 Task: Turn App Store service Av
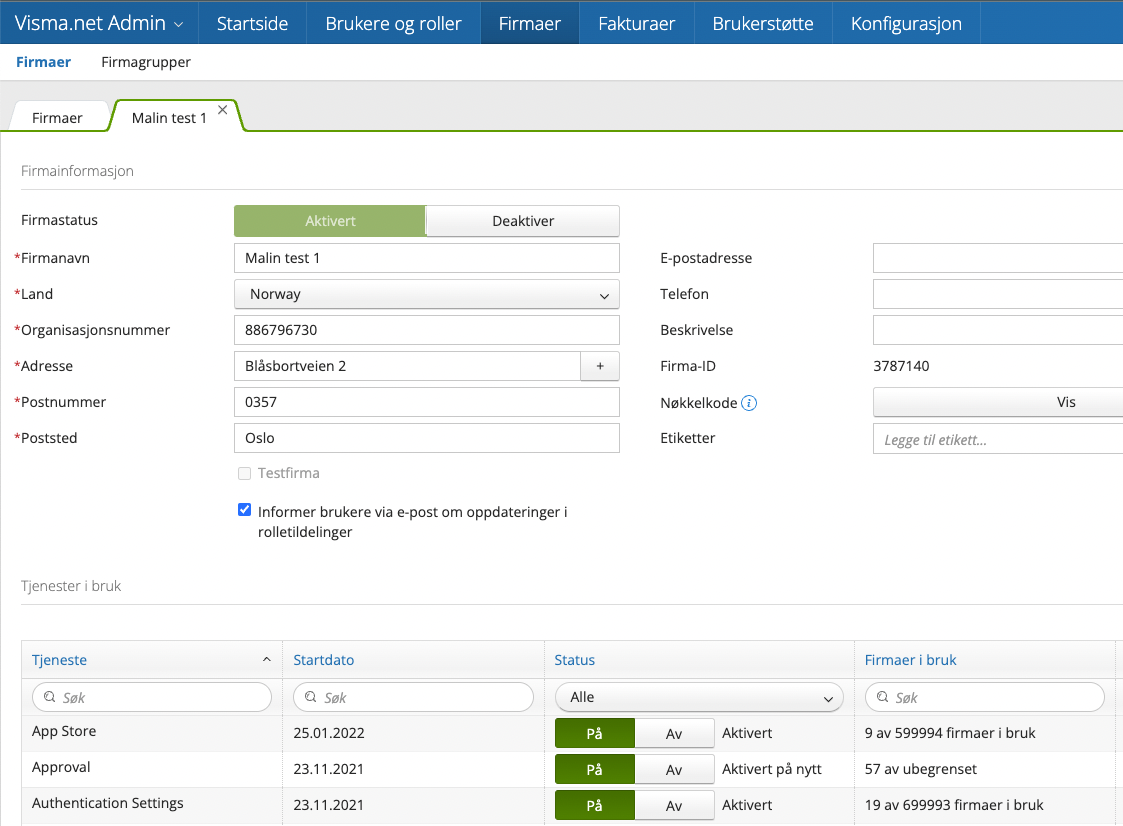pos(674,734)
